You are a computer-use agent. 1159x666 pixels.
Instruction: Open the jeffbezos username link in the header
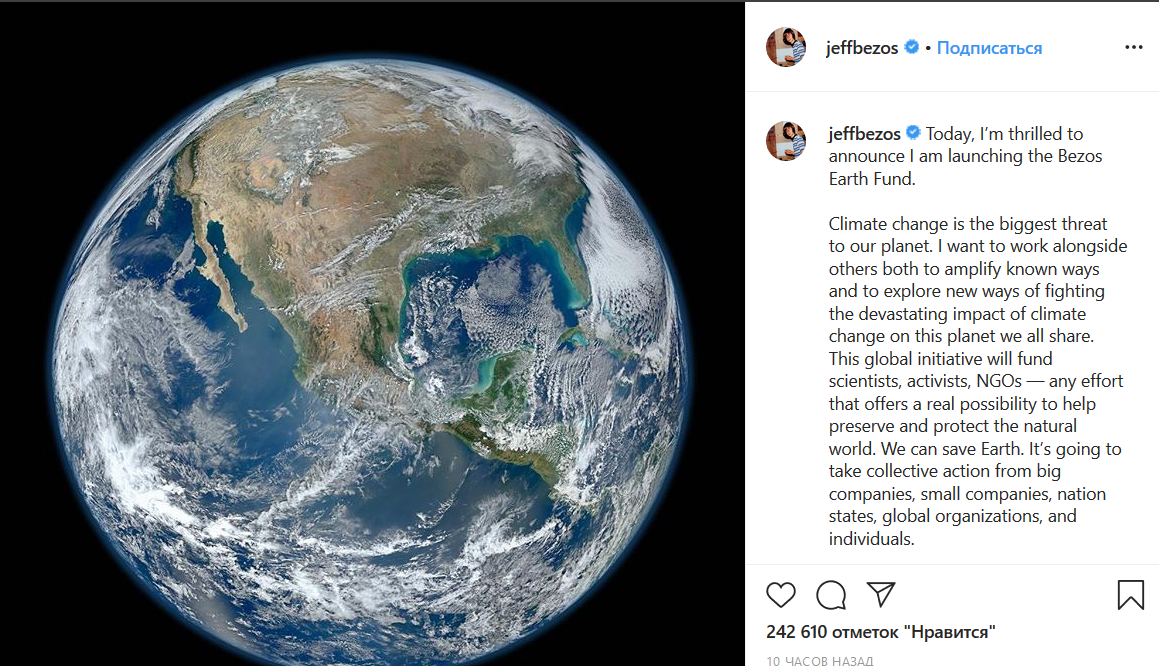(862, 48)
